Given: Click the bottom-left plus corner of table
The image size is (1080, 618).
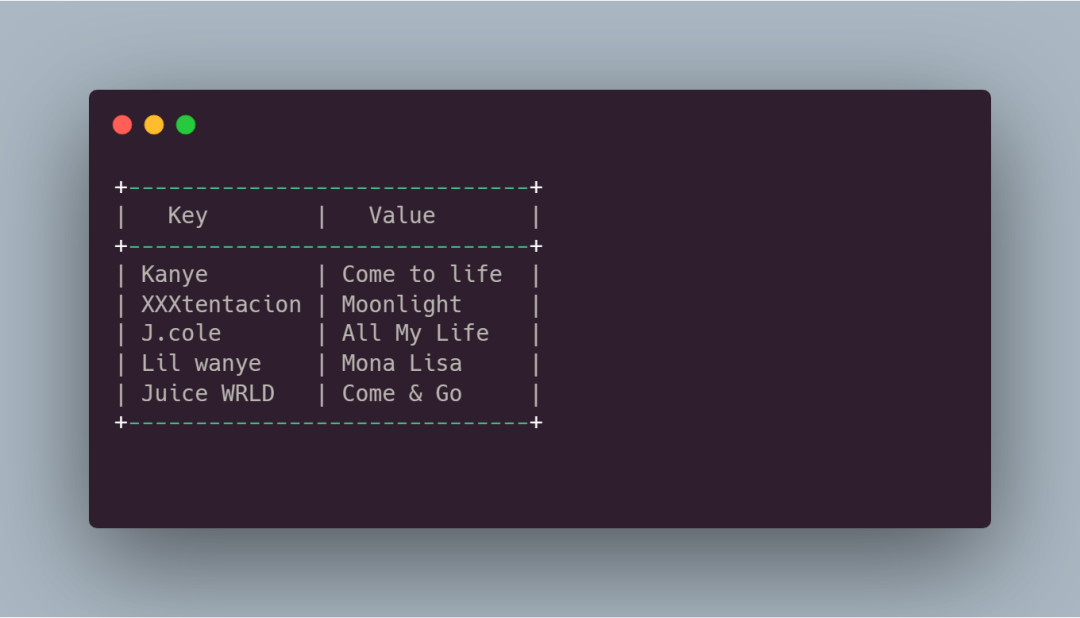Looking at the screenshot, I should click(x=121, y=422).
